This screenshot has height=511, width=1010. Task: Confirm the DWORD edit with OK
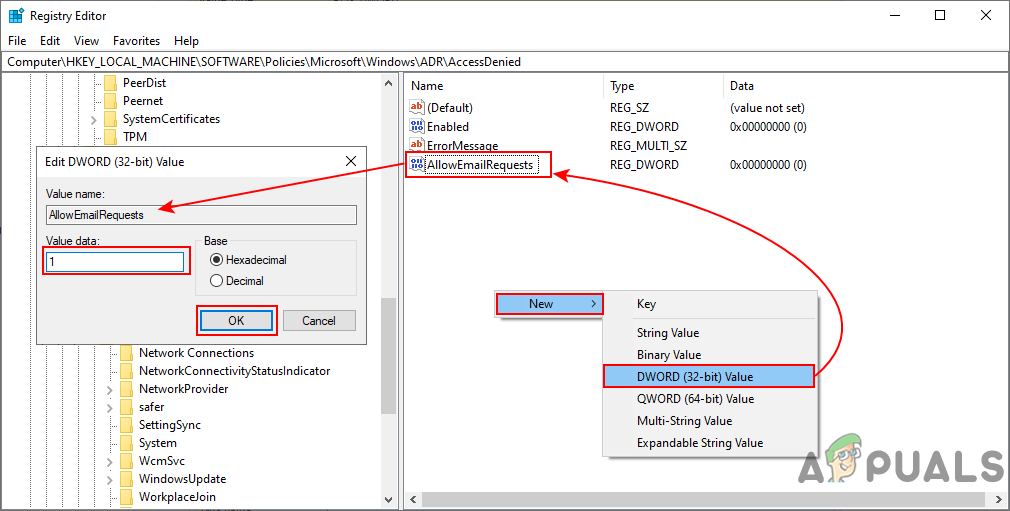pos(236,320)
